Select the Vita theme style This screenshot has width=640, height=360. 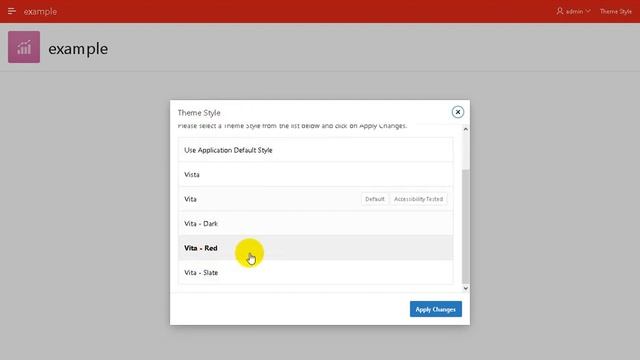[x=316, y=199]
